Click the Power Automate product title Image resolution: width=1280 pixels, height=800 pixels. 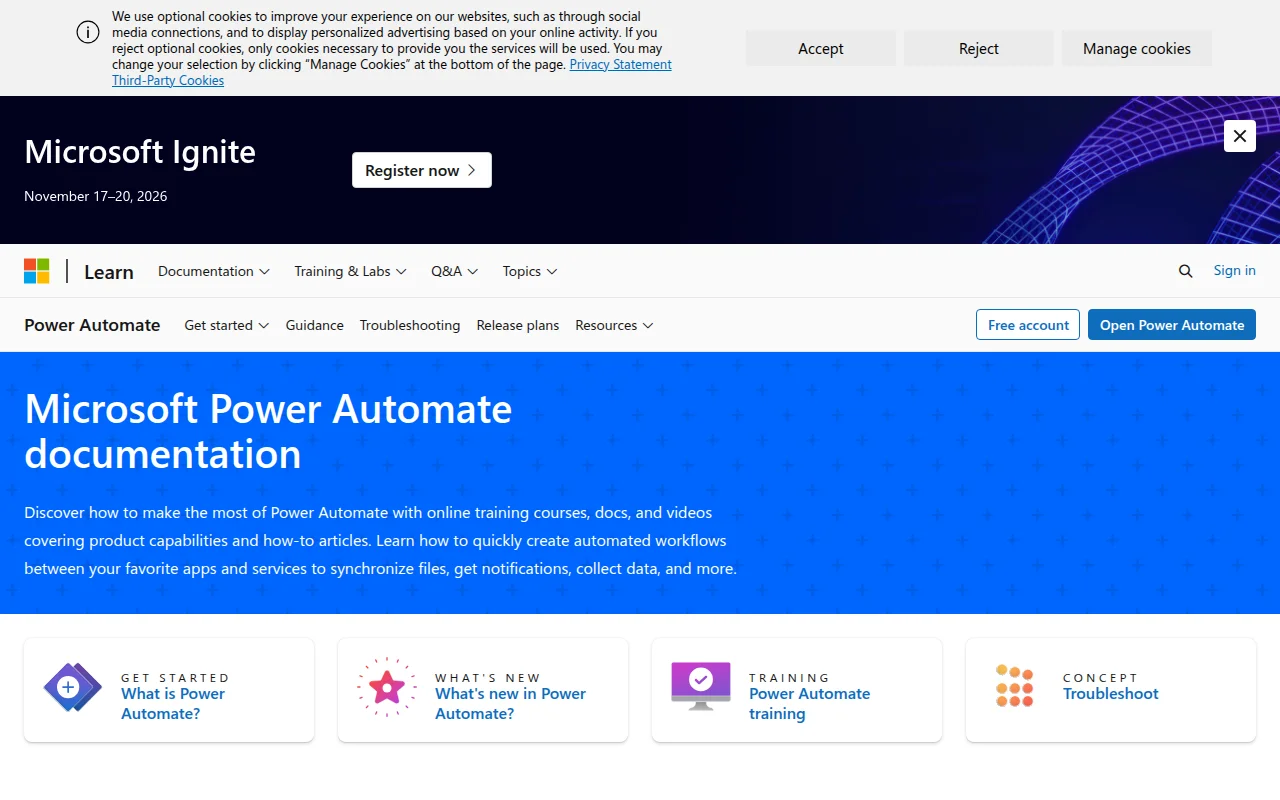pyautogui.click(x=92, y=325)
